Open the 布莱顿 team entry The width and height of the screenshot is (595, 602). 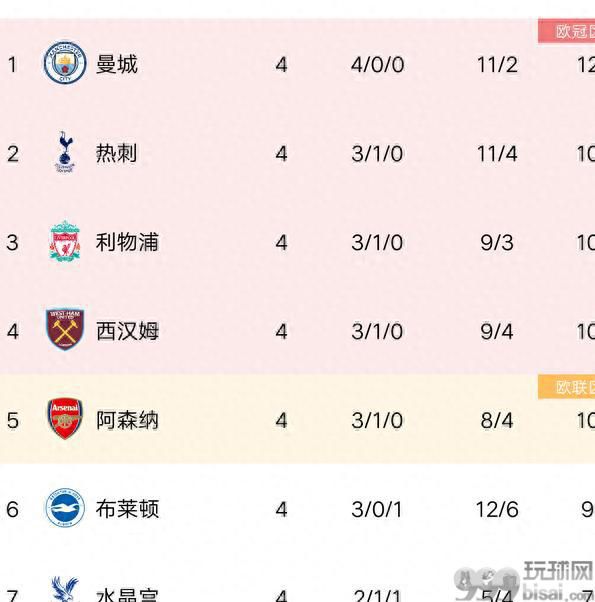click(127, 509)
